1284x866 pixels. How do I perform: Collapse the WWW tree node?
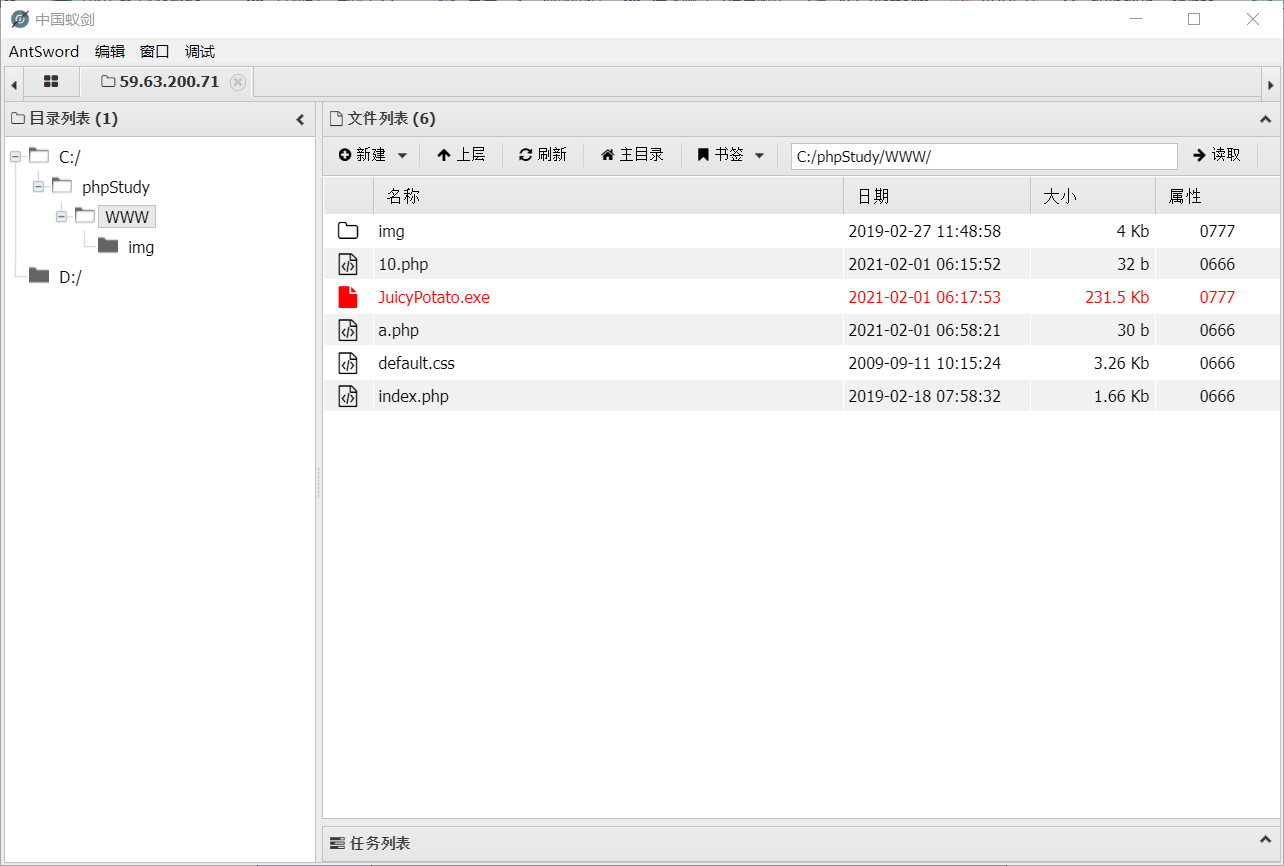coord(61,216)
